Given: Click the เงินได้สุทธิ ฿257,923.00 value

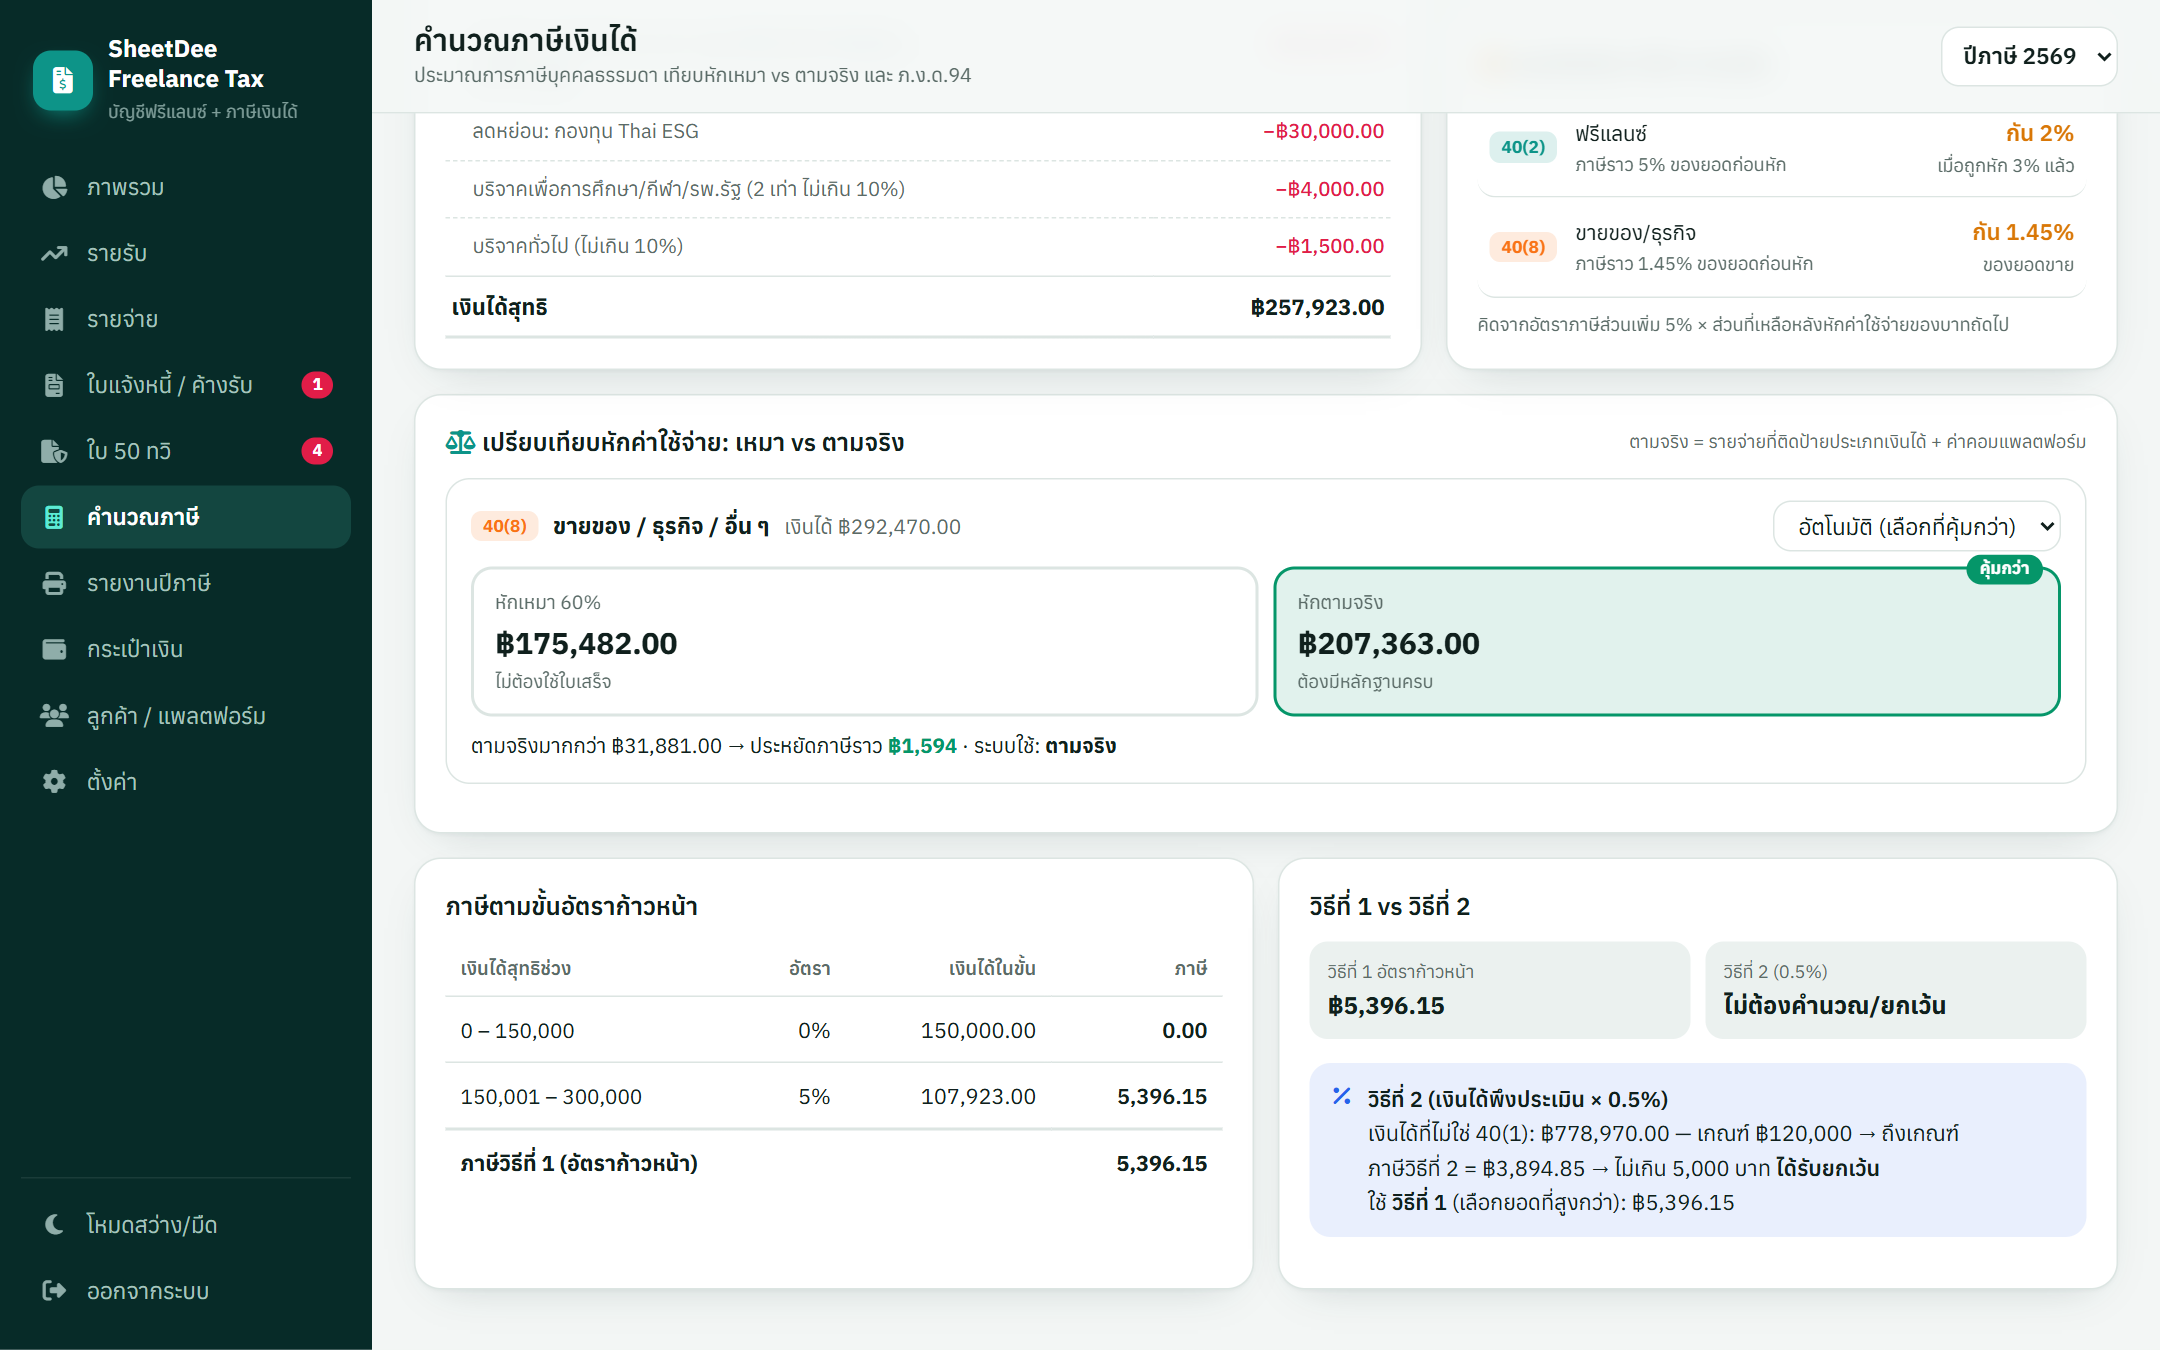Looking at the screenshot, I should click(1317, 307).
